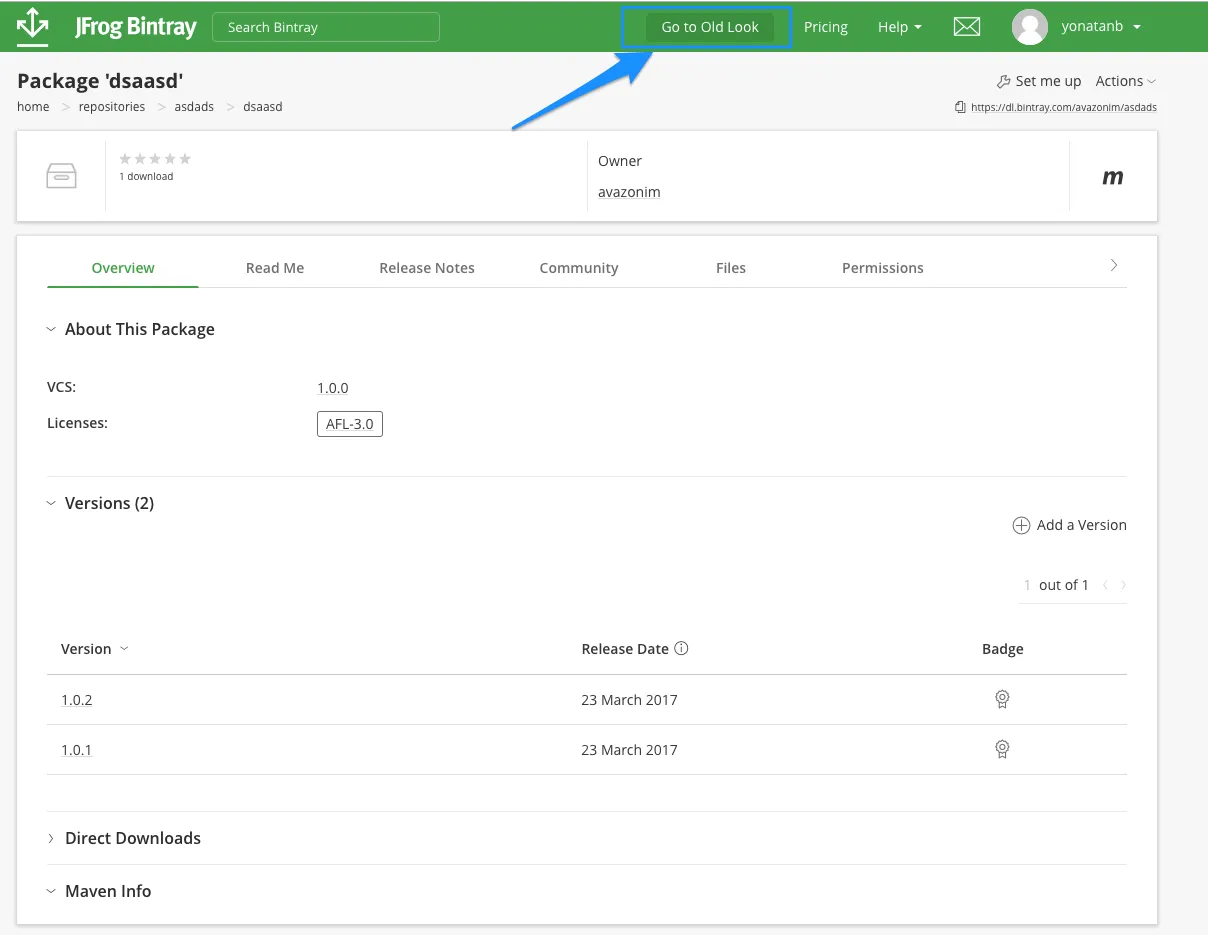Image resolution: width=1208 pixels, height=935 pixels.
Task: Click the 23 March 2017 date for 1.0.1
Action: (629, 750)
